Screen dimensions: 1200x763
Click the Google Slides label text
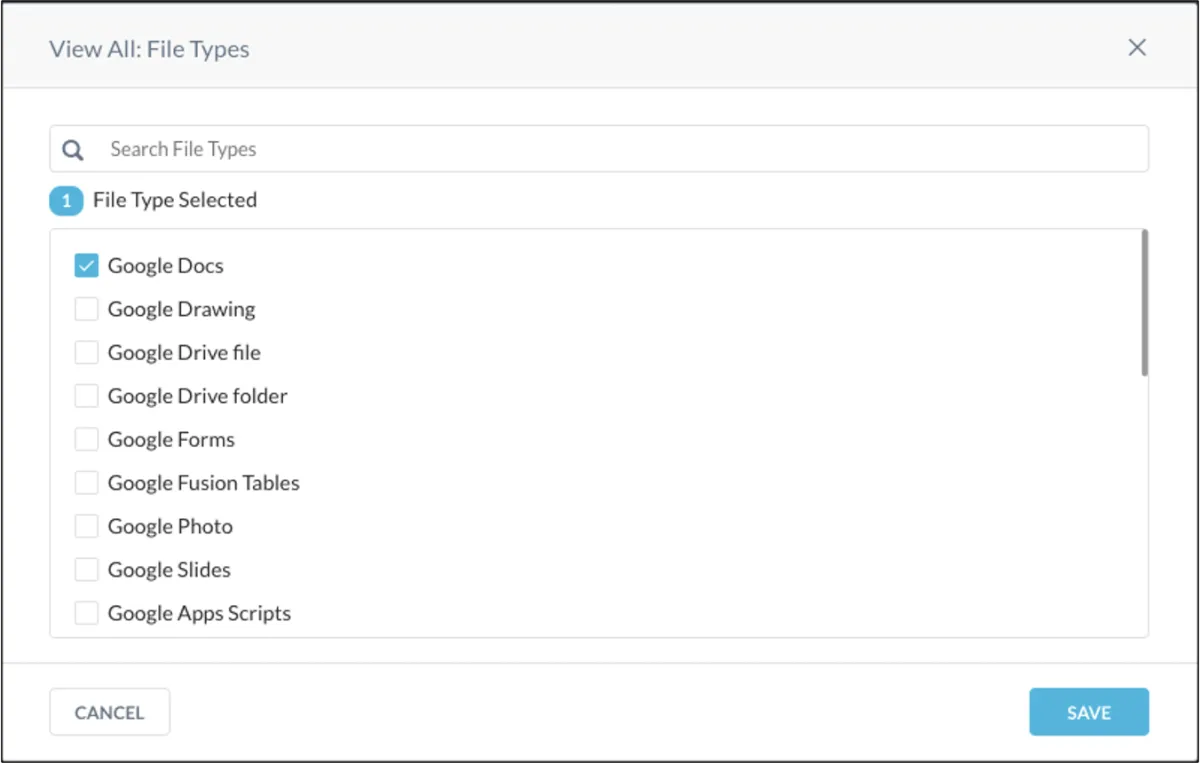tap(169, 570)
